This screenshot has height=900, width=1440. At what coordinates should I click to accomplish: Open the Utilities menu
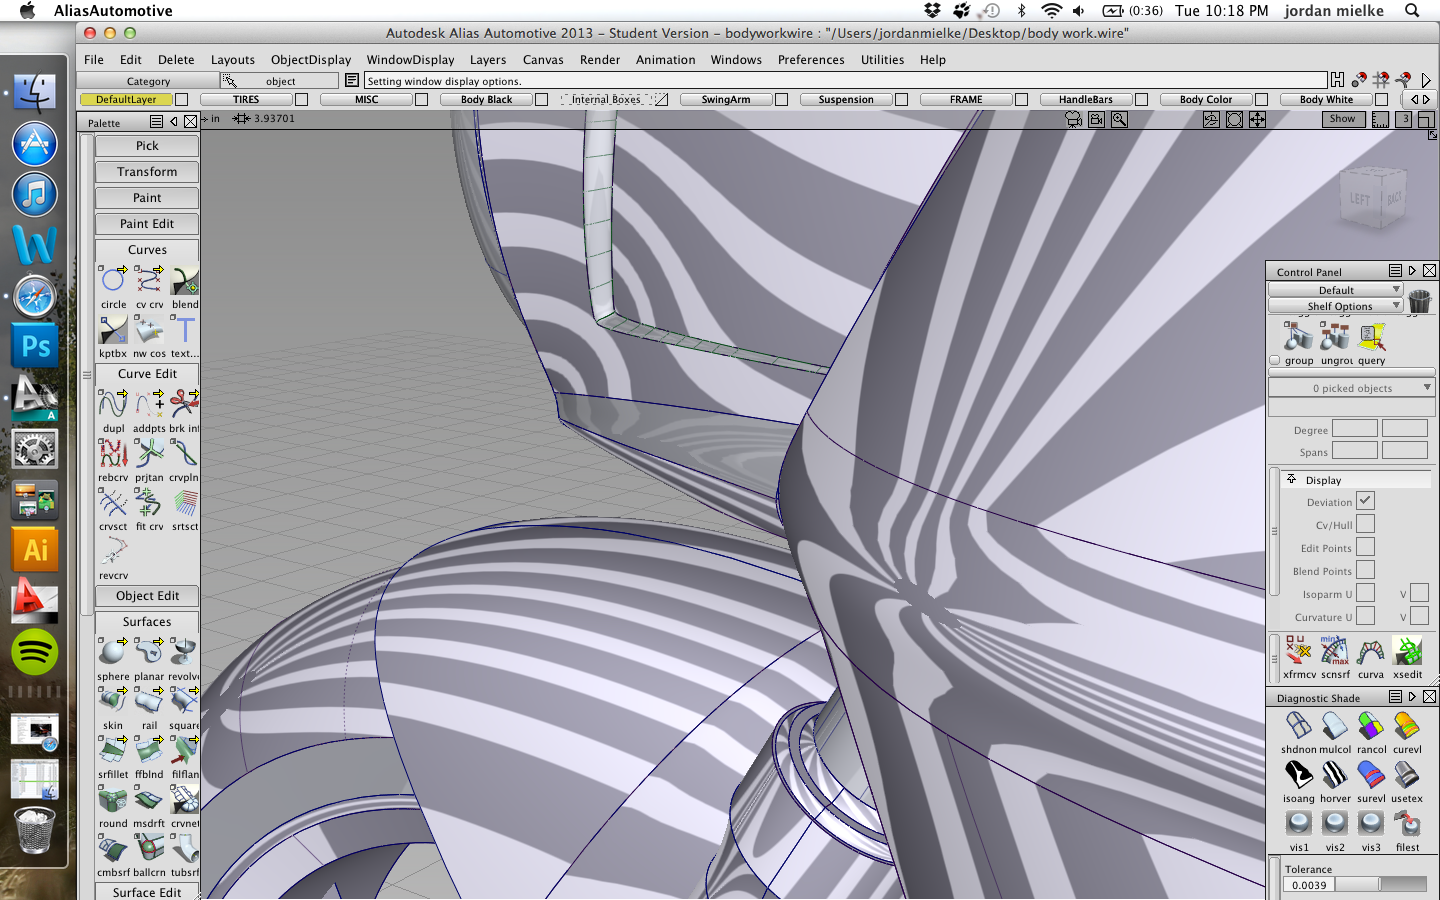tap(882, 60)
